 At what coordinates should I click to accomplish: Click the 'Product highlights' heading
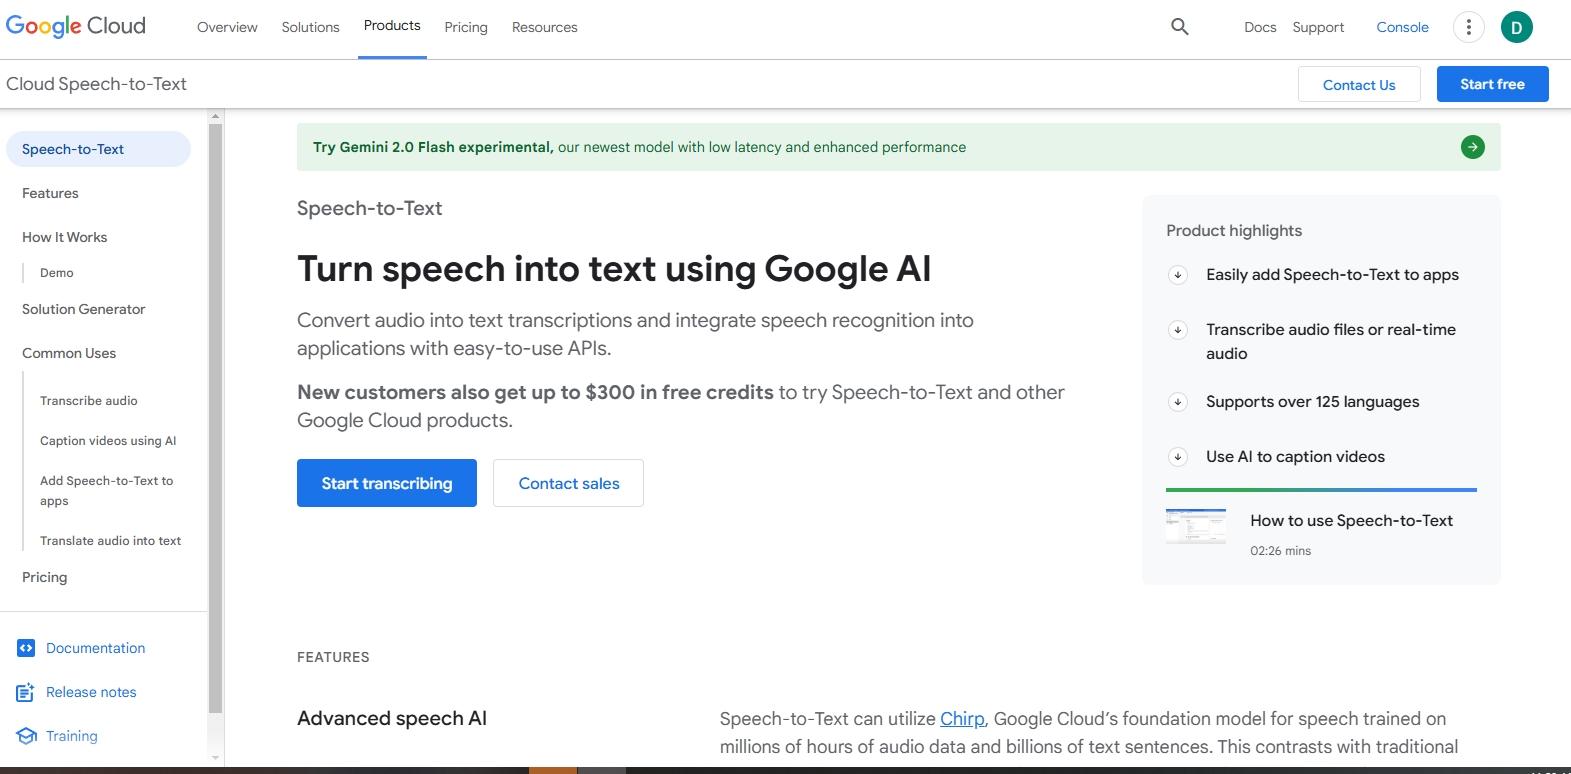coord(1234,231)
